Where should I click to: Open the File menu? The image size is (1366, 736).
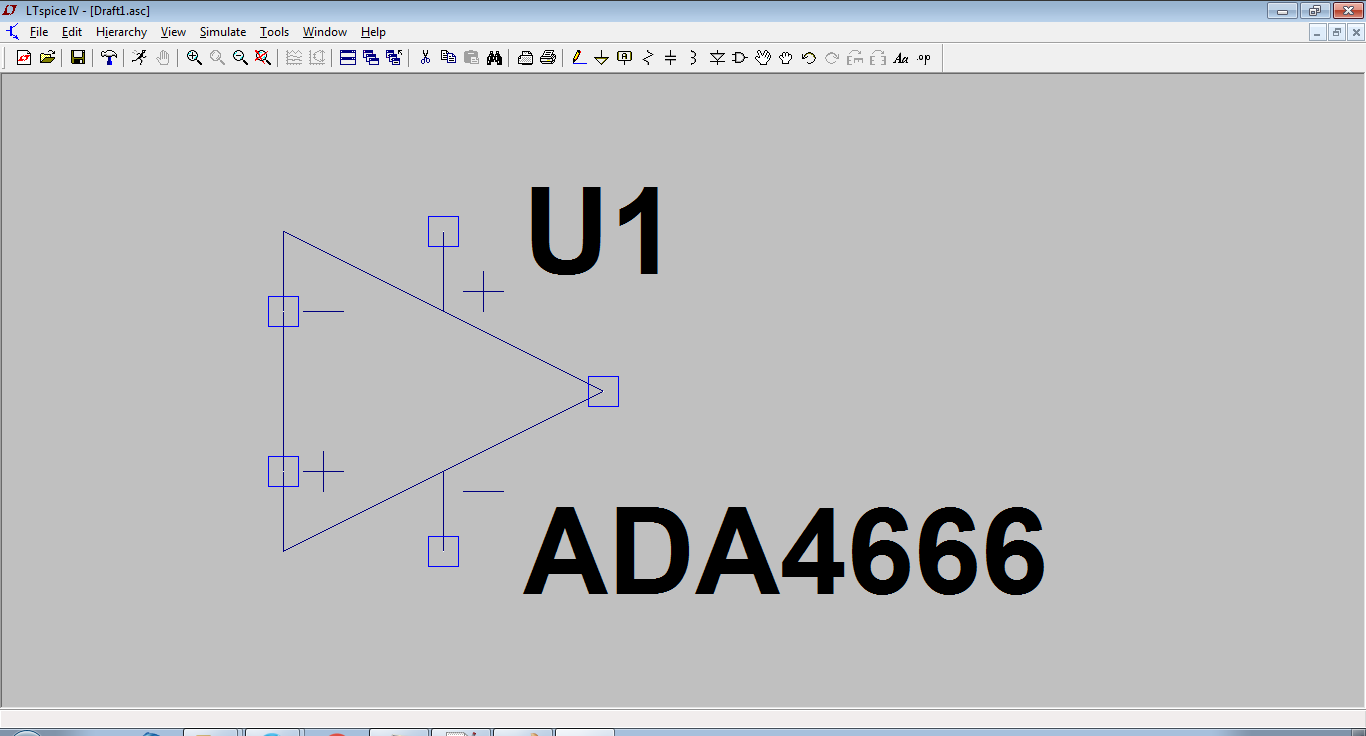click(39, 32)
